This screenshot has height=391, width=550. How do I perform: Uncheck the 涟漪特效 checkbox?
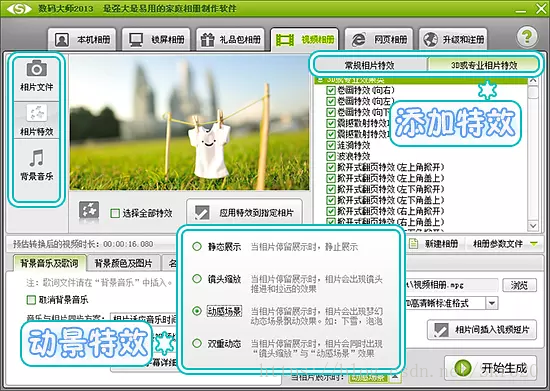click(331, 145)
